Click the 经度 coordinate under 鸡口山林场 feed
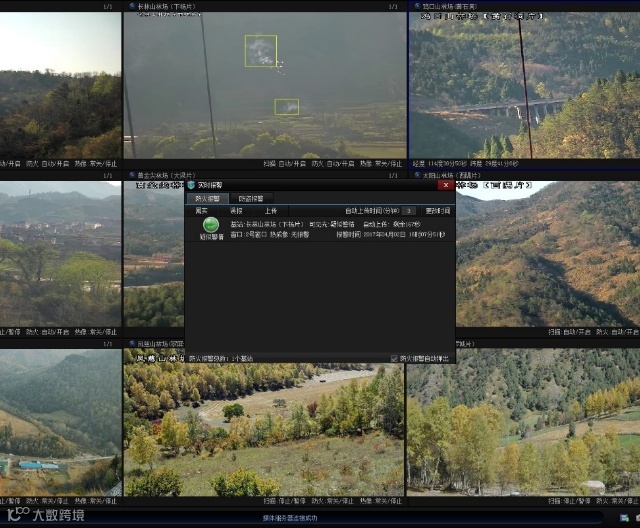 (x=439, y=164)
